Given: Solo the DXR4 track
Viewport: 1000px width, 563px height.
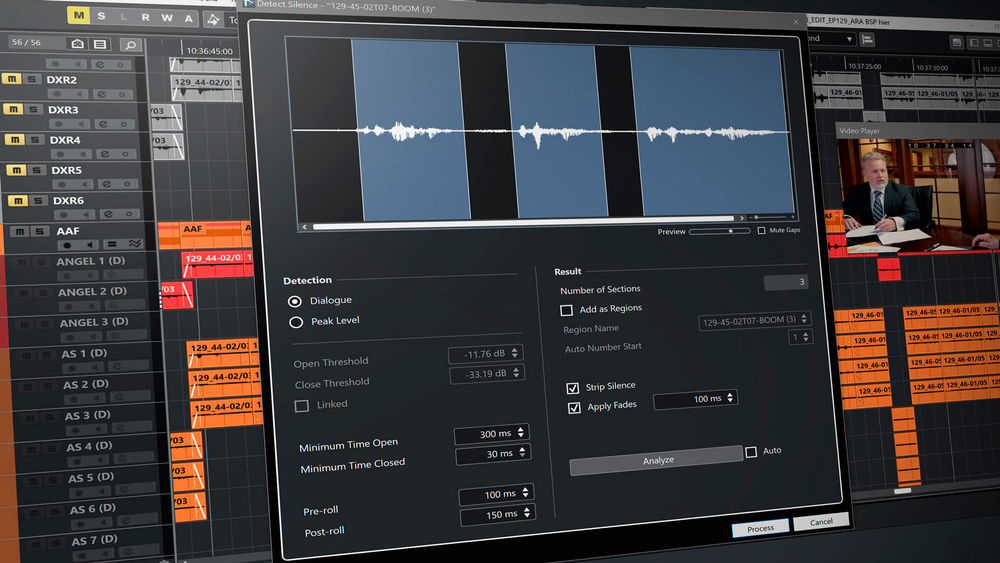Looking at the screenshot, I should click(x=33, y=140).
